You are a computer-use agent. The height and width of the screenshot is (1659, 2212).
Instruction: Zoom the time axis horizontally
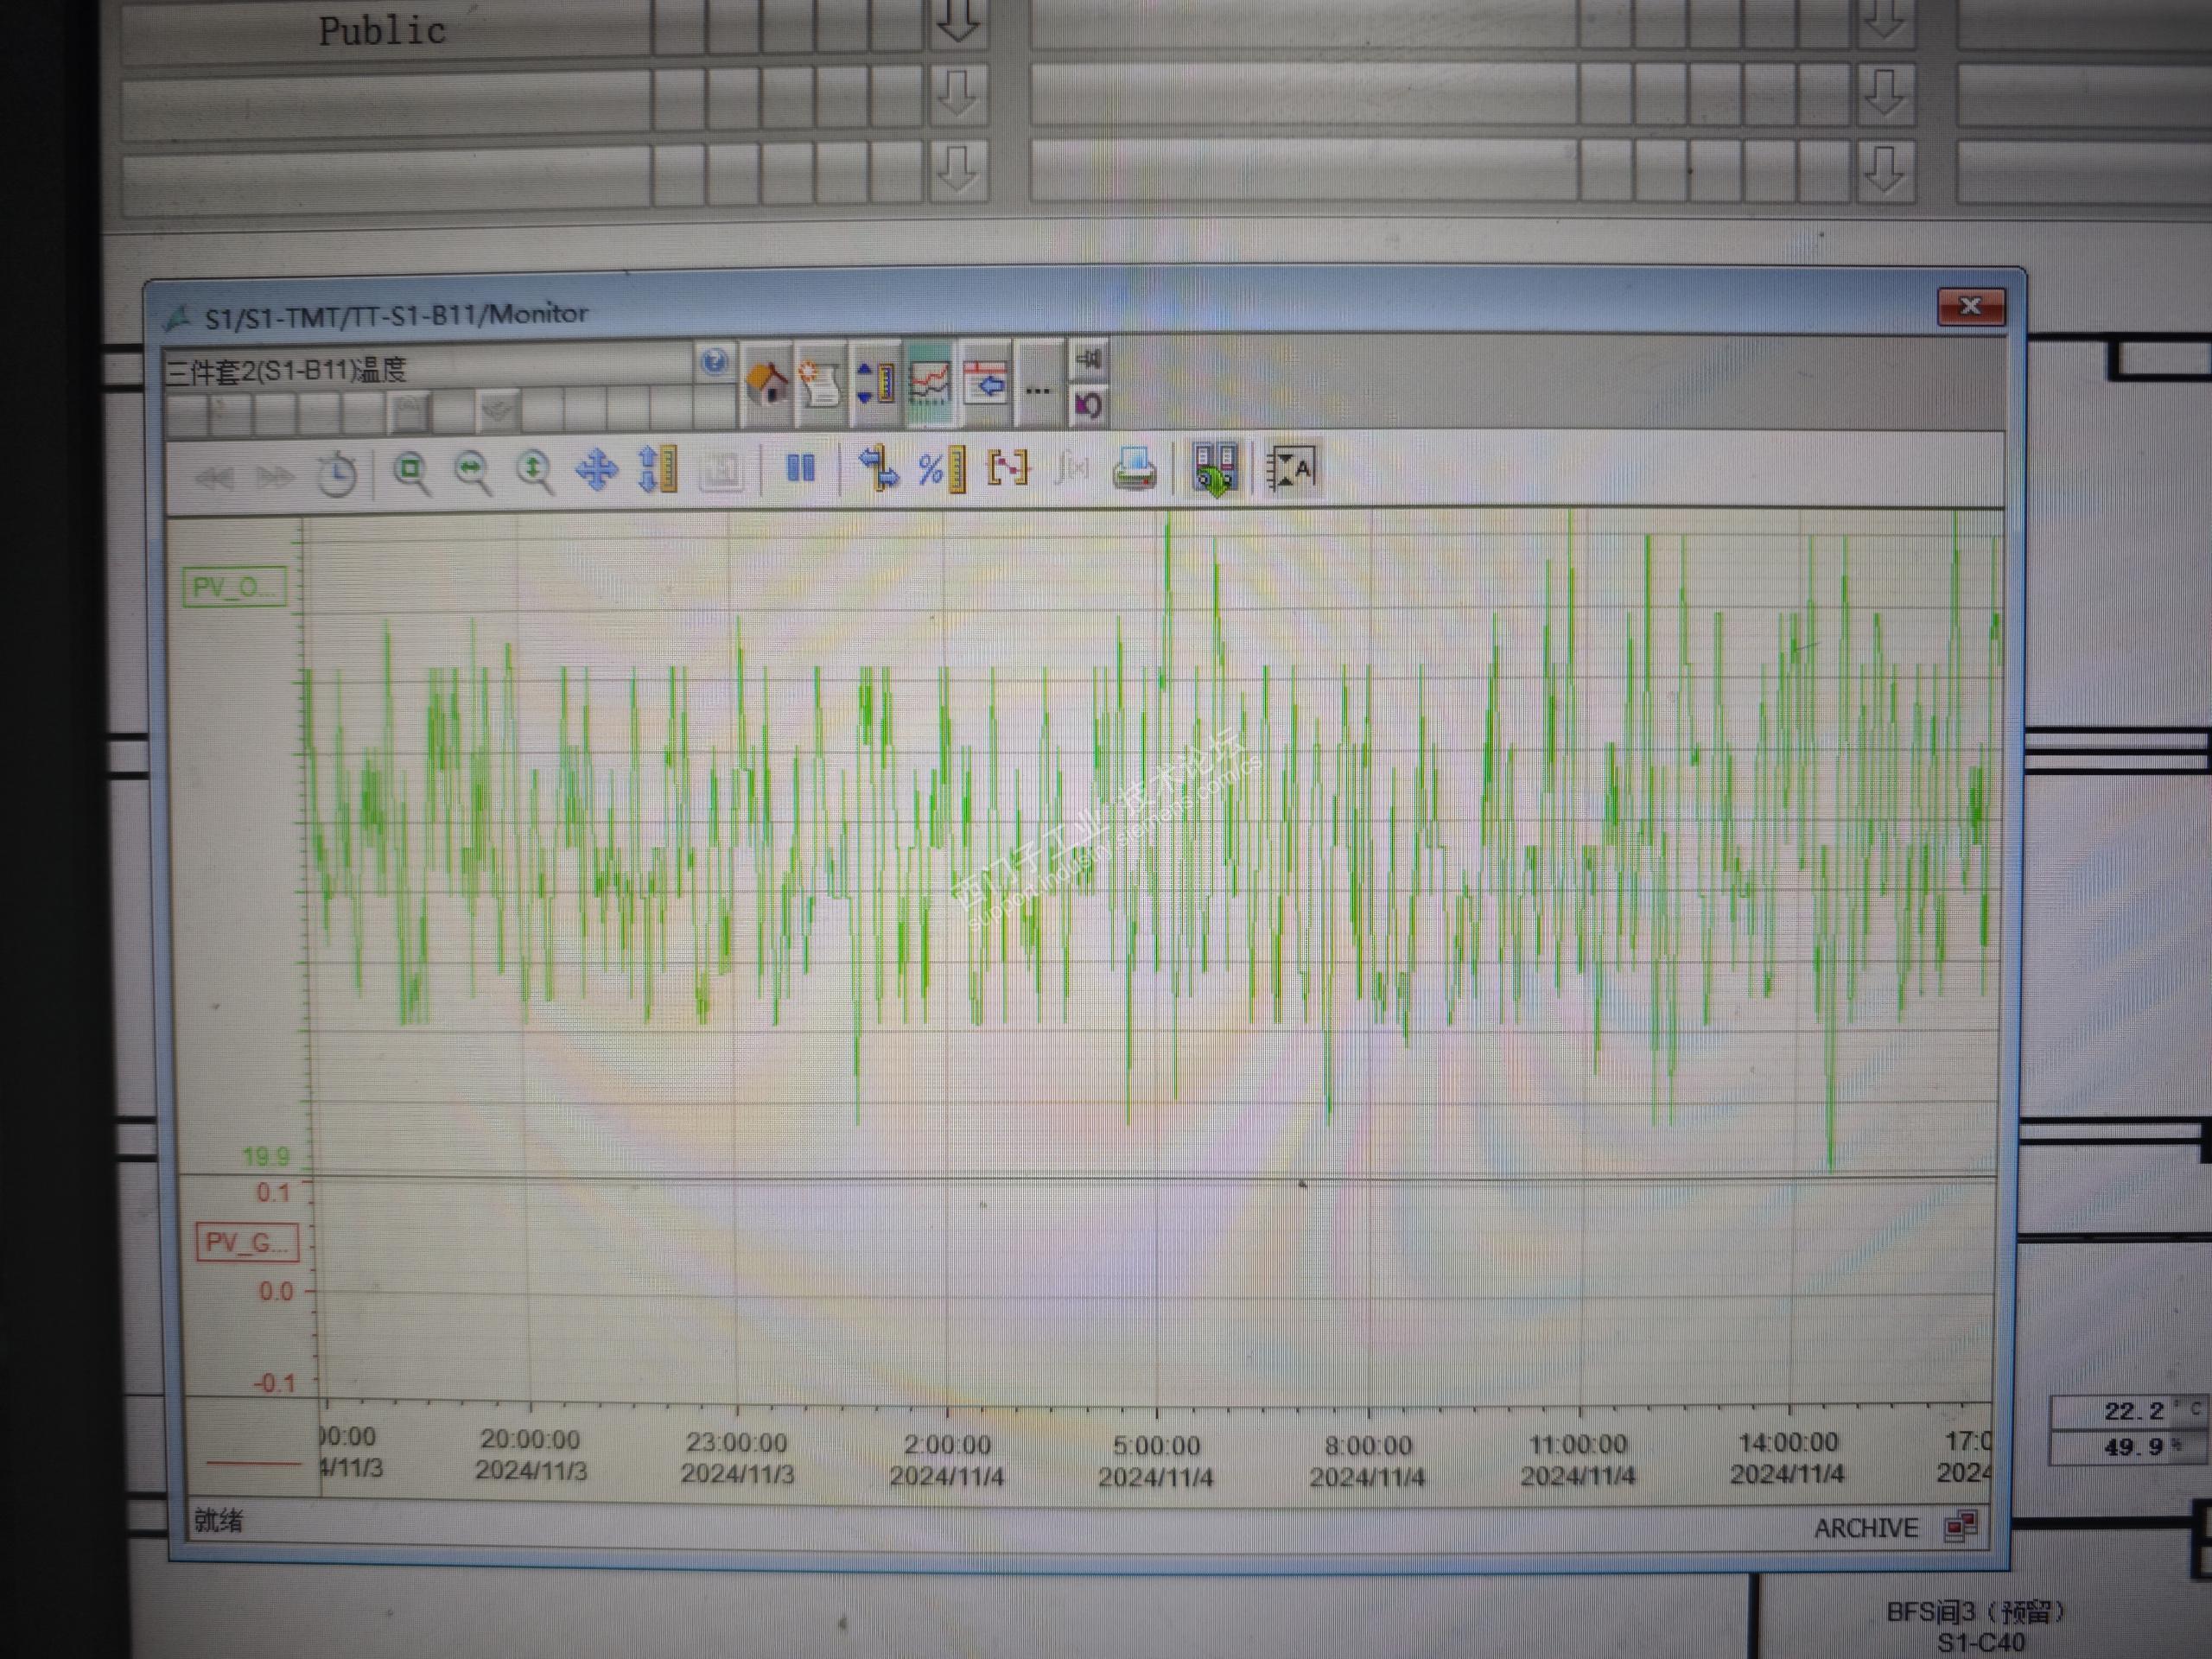tap(472, 471)
